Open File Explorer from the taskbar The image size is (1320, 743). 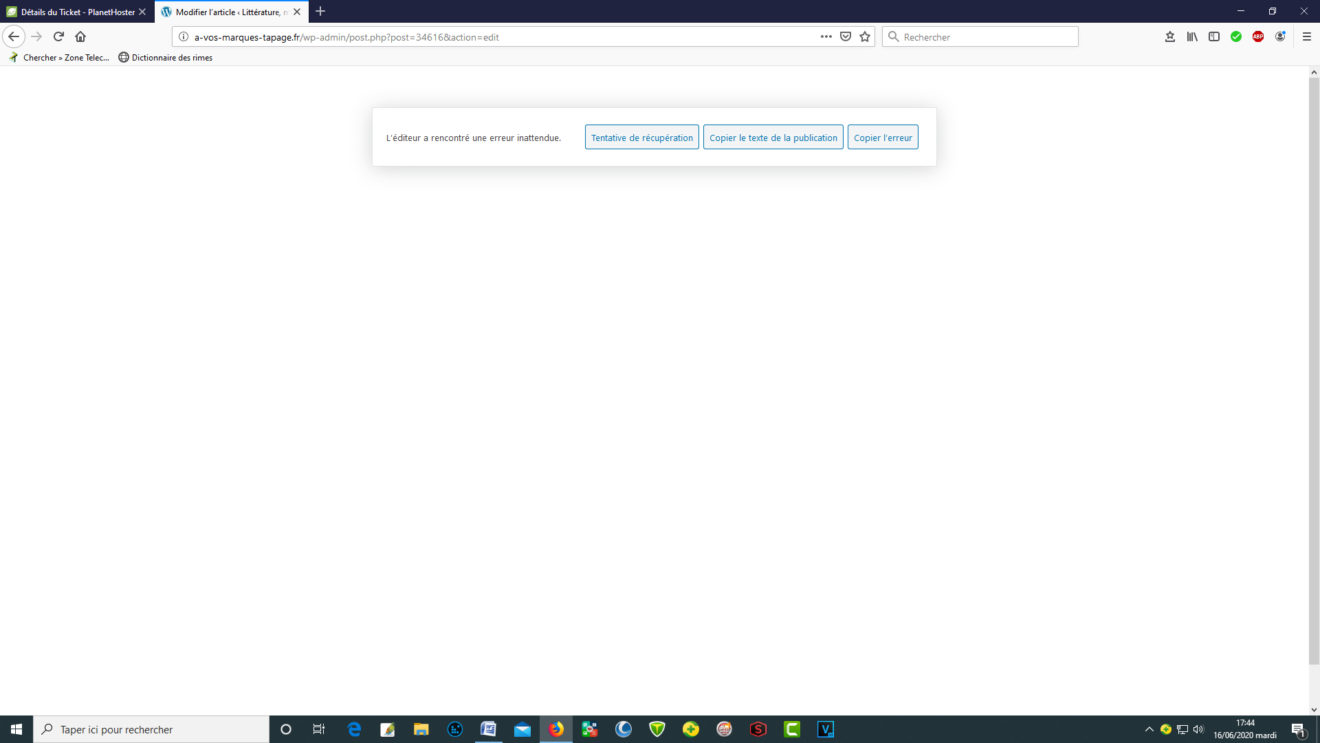[x=421, y=729]
